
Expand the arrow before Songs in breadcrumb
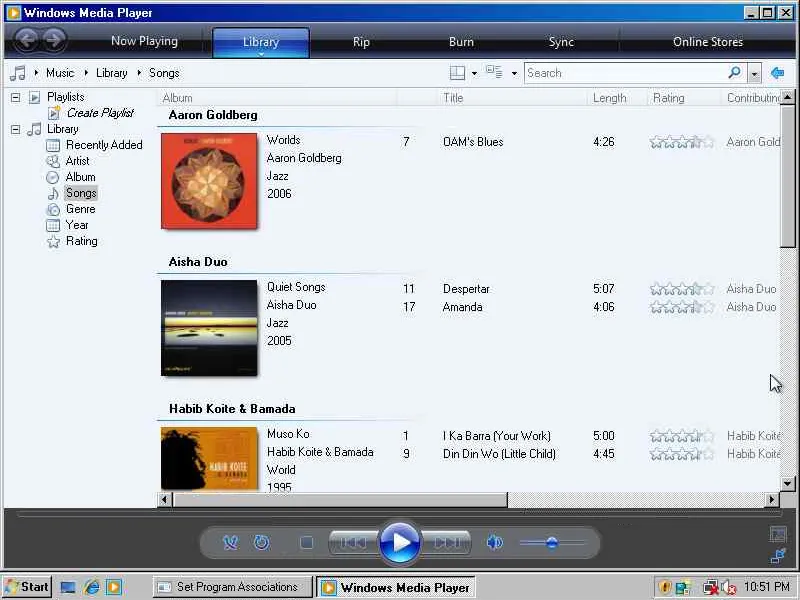pos(139,72)
